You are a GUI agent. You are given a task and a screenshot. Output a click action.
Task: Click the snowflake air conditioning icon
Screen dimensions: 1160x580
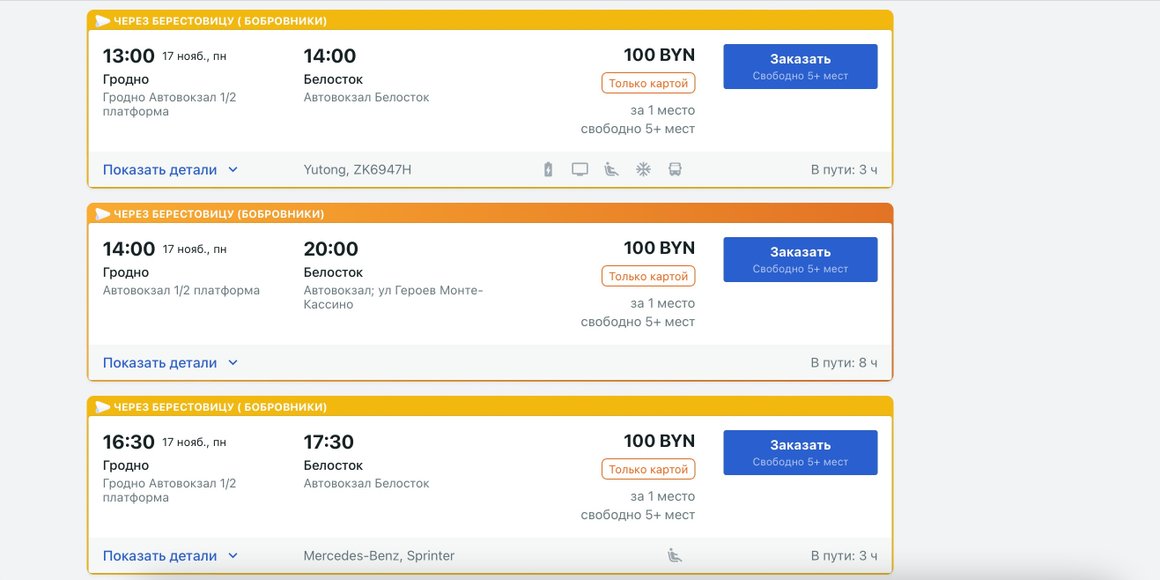(x=643, y=170)
